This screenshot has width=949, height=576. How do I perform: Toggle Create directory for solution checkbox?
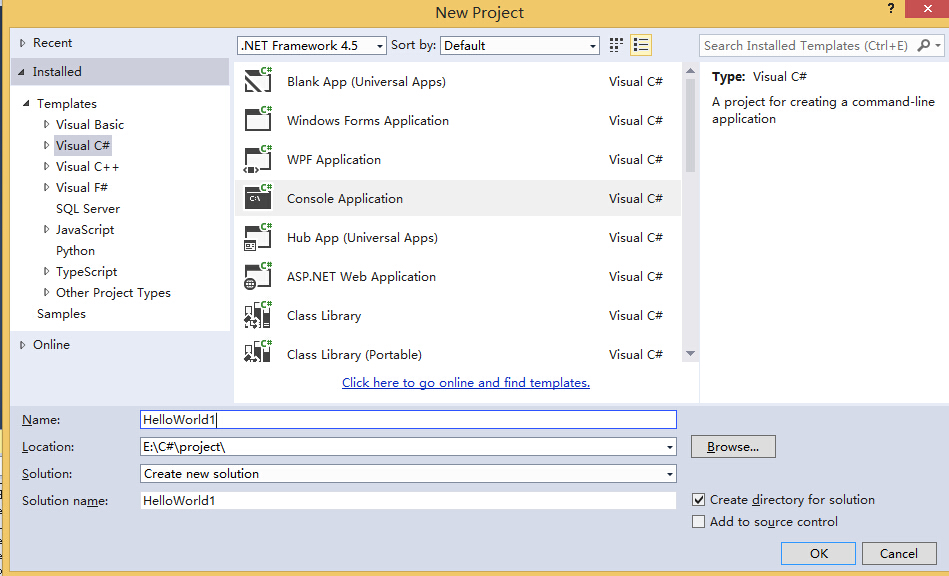click(x=698, y=500)
